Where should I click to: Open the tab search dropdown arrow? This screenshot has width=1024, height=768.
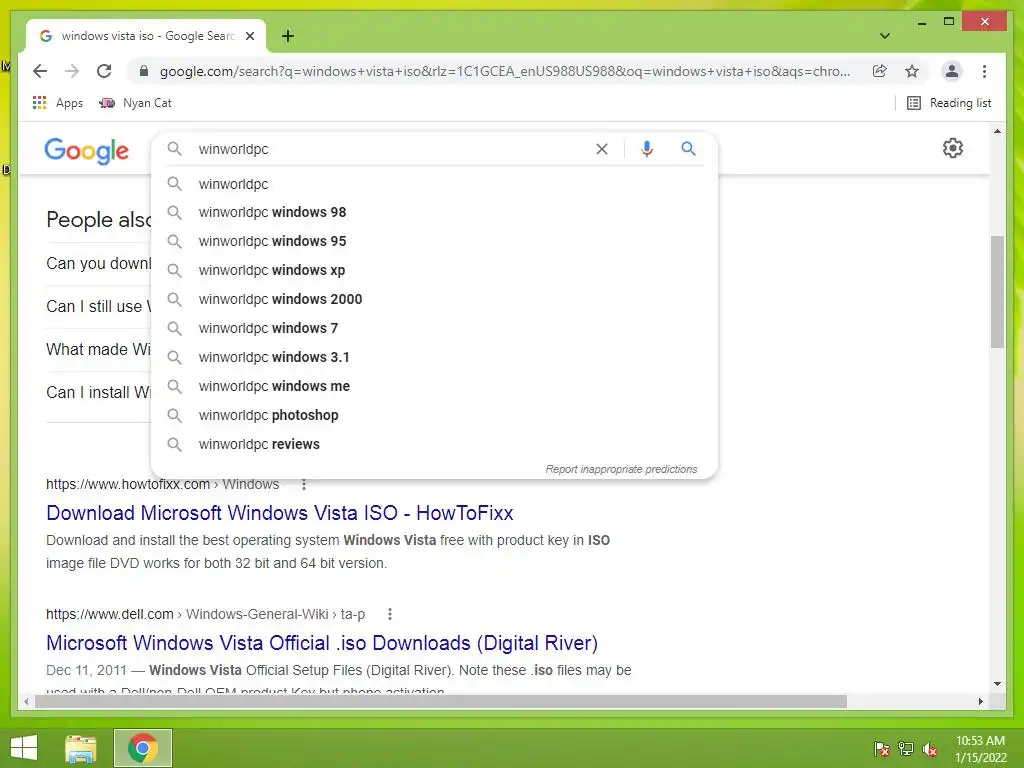click(885, 36)
